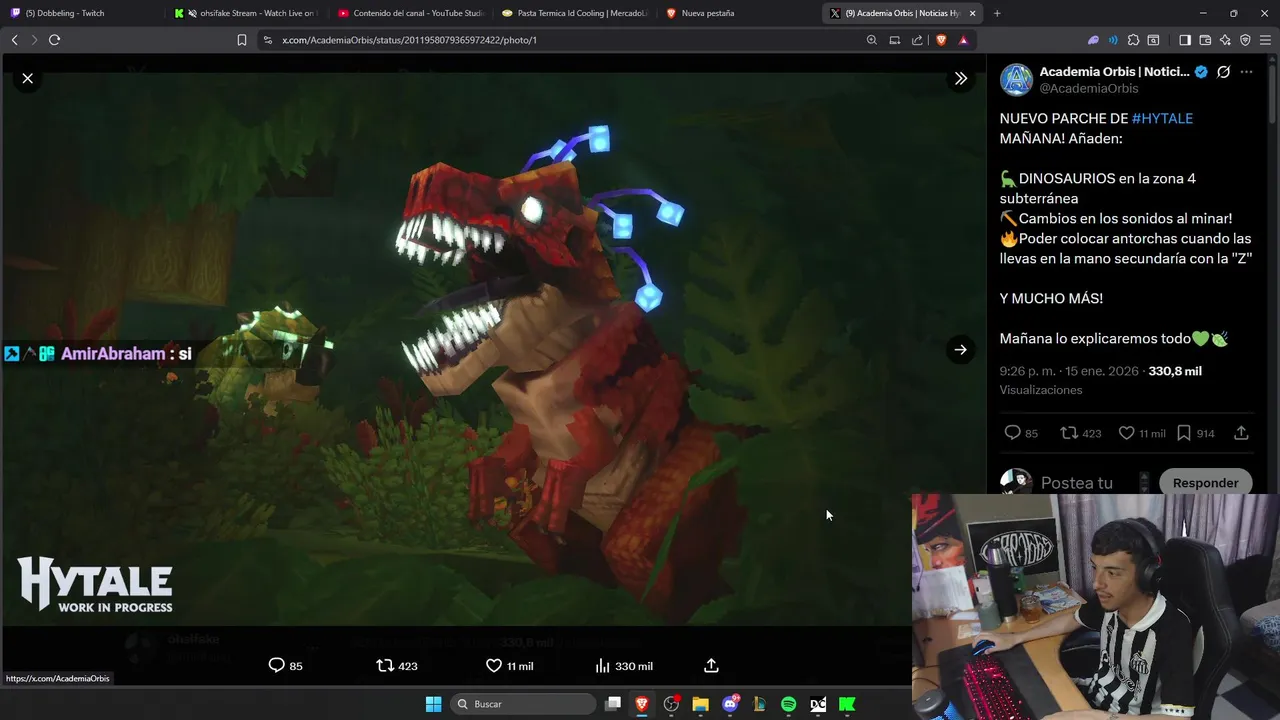
Task: Open Leo AI sparkle icon
Action: click(1225, 40)
